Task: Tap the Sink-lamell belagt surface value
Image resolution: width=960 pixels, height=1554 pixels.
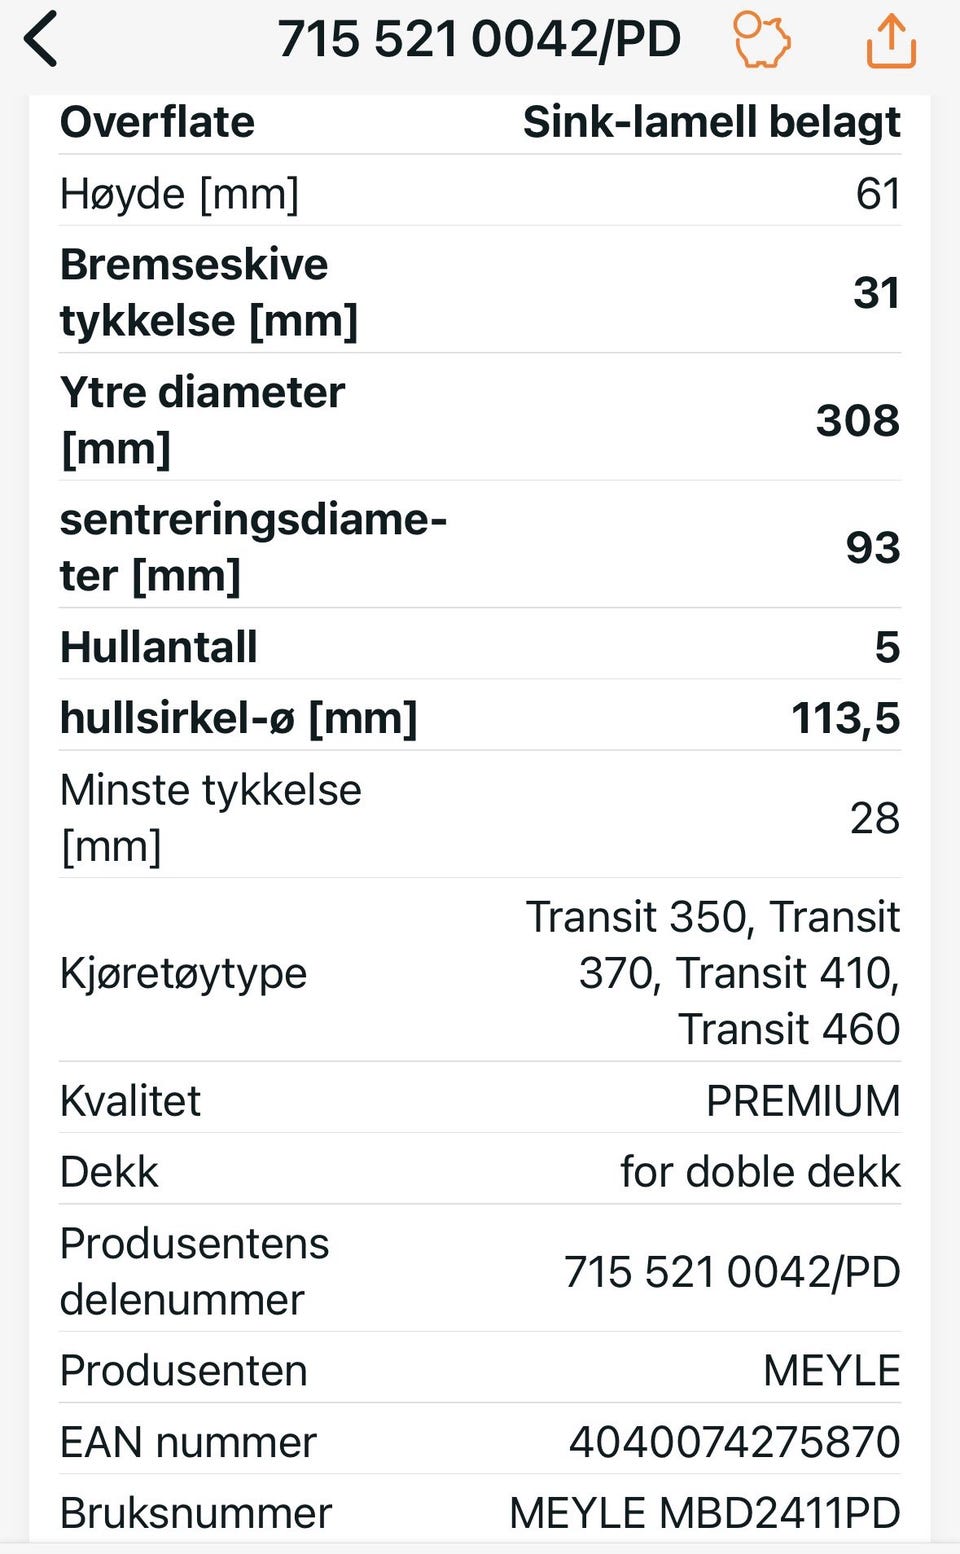Action: 711,123
